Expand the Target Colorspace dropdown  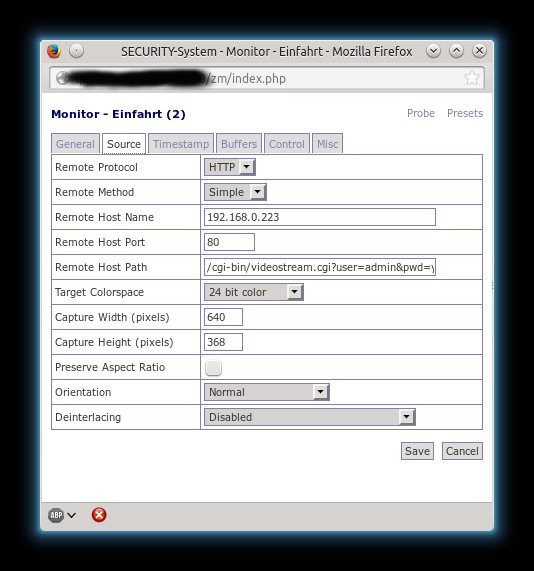point(254,292)
